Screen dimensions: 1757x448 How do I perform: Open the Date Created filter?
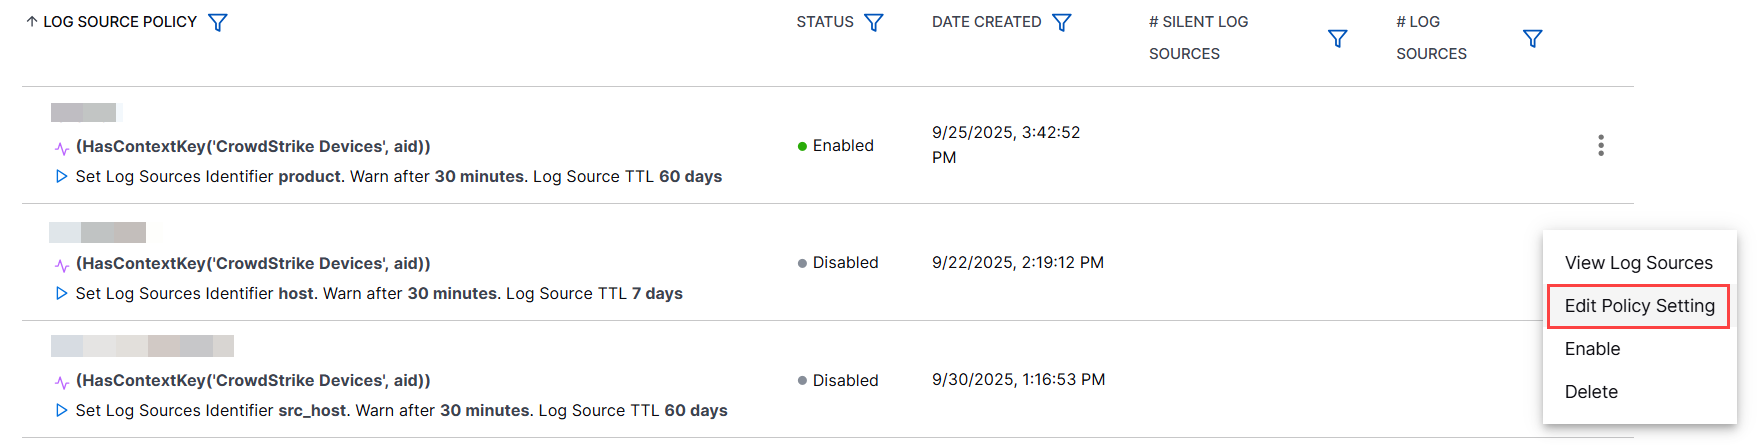point(1062,22)
